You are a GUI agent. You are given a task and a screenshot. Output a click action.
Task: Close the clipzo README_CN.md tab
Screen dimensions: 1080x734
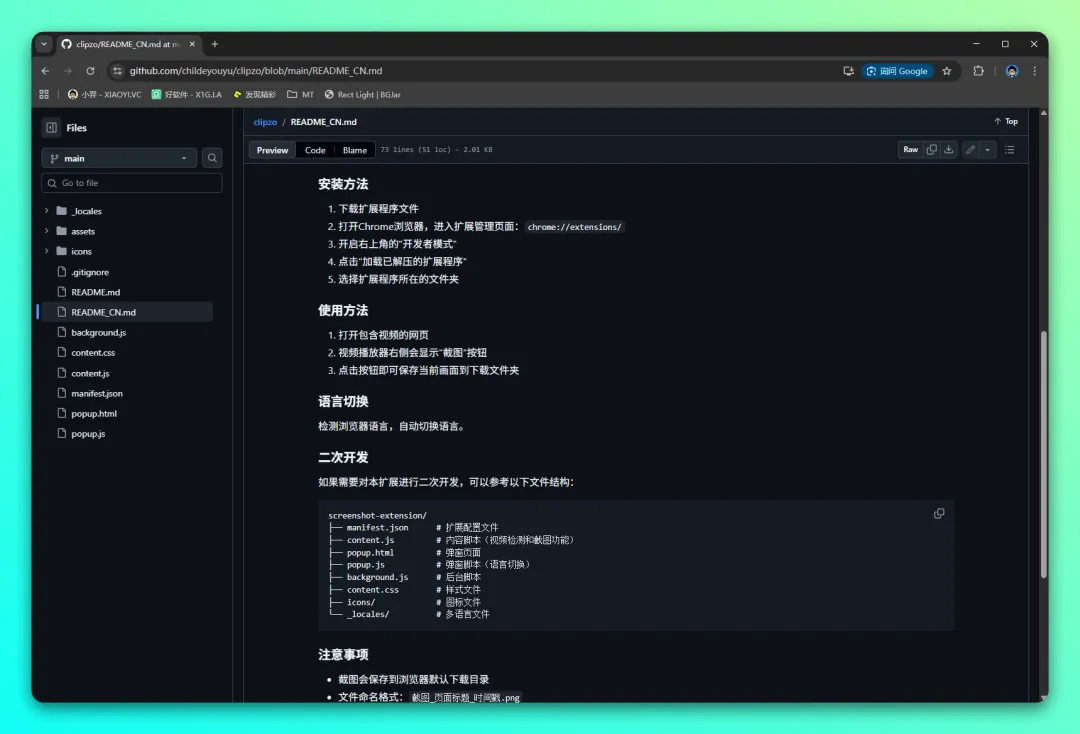[x=192, y=44]
